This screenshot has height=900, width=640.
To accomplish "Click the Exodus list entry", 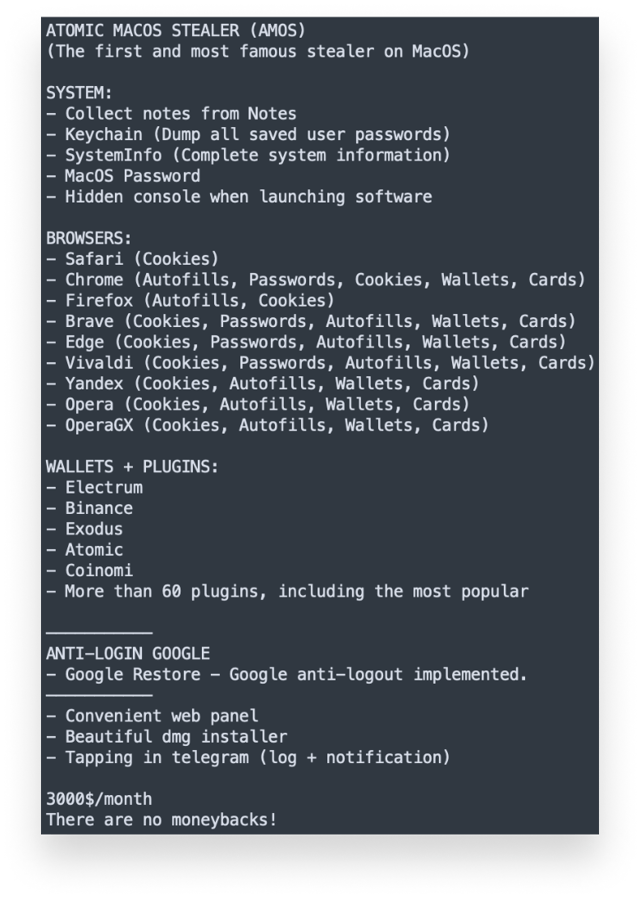I will pos(84,529).
